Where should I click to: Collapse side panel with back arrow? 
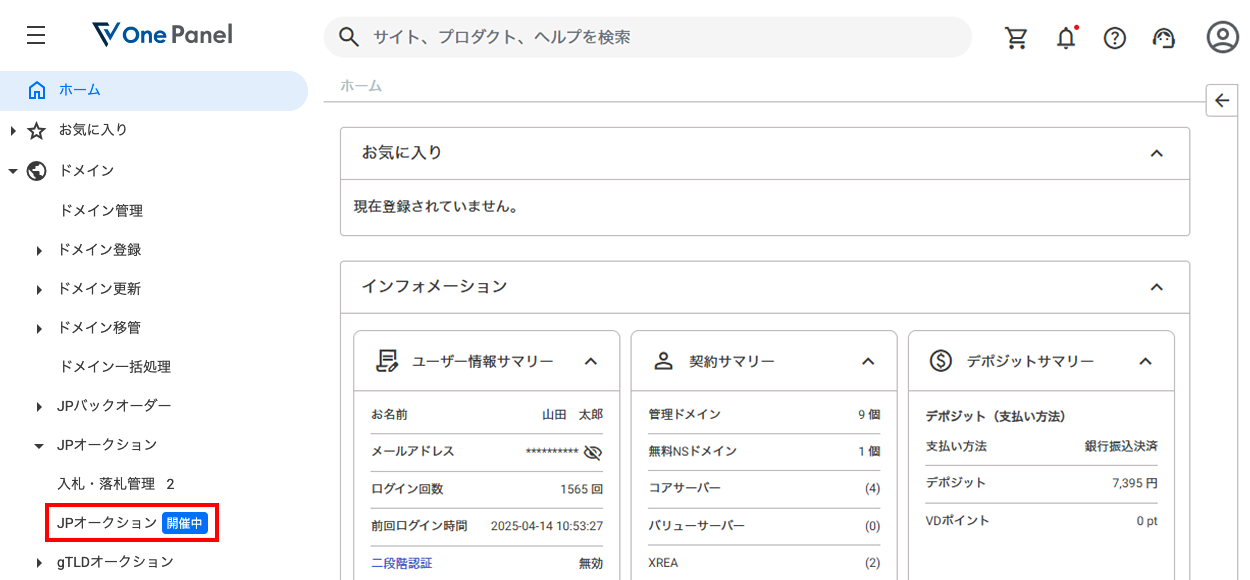(x=1221, y=101)
